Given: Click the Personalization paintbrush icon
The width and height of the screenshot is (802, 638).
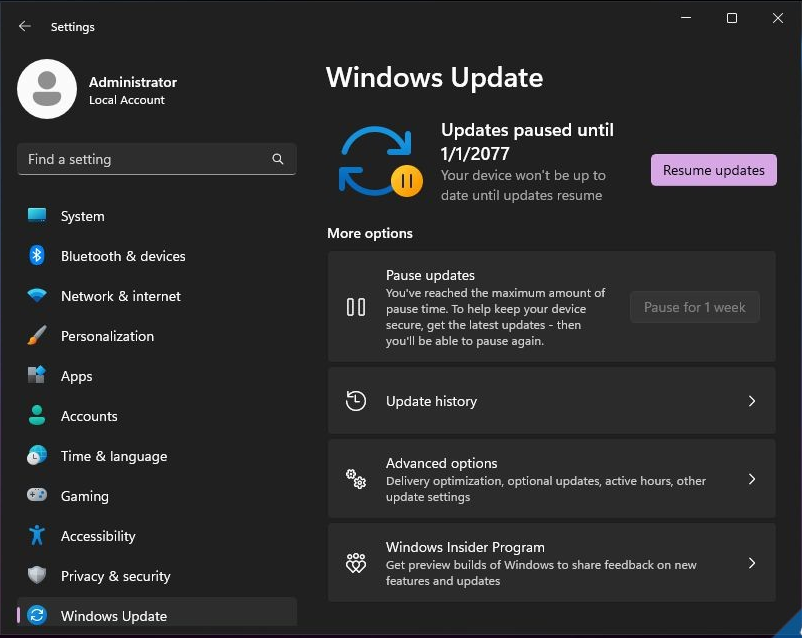Looking at the screenshot, I should pyautogui.click(x=37, y=336).
